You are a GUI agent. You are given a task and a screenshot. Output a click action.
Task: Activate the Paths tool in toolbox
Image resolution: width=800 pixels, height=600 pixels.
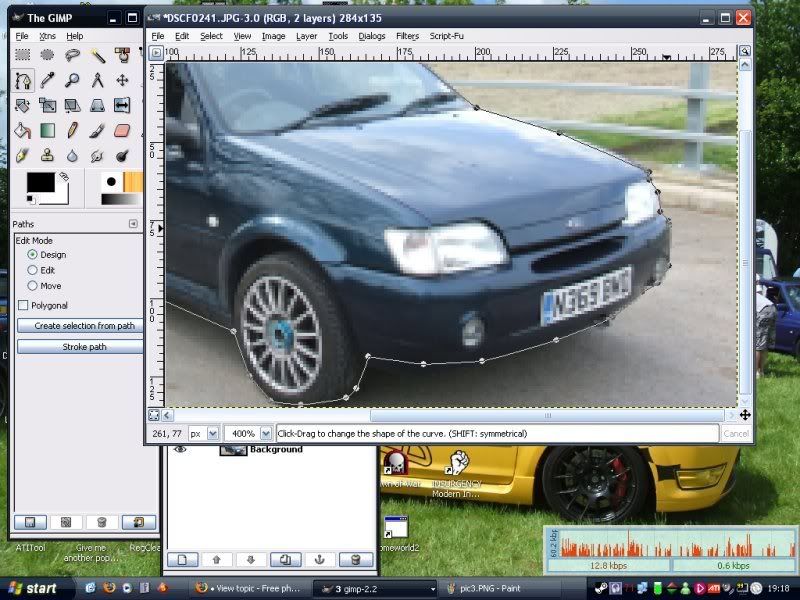[22, 80]
